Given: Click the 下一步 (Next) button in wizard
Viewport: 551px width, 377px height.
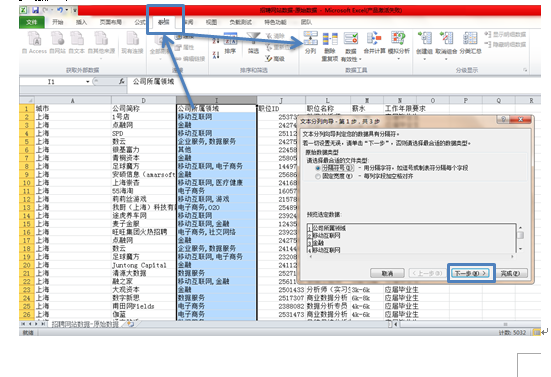Looking at the screenshot, I should point(471,273).
